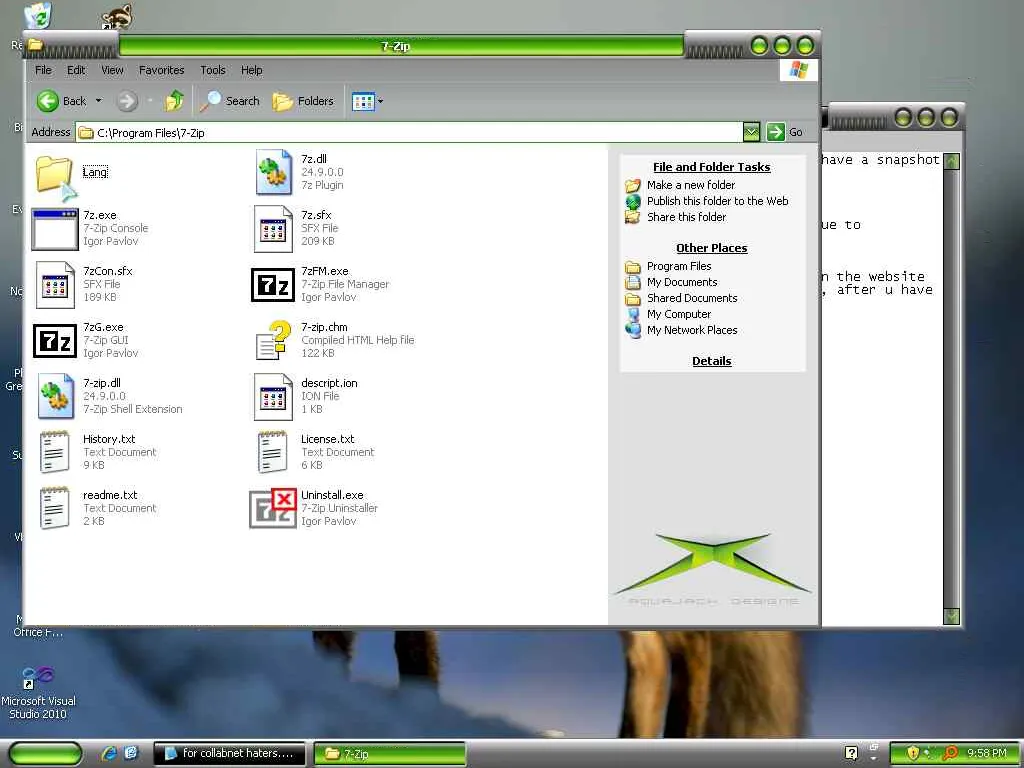Screen dimensions: 1024x768
Task: Open Microsoft Visual Studio 2010 desktop shortcut
Action: point(38,694)
